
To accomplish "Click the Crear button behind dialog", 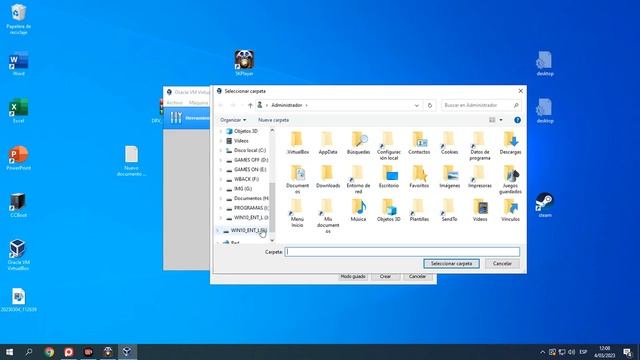I will pyautogui.click(x=385, y=277).
